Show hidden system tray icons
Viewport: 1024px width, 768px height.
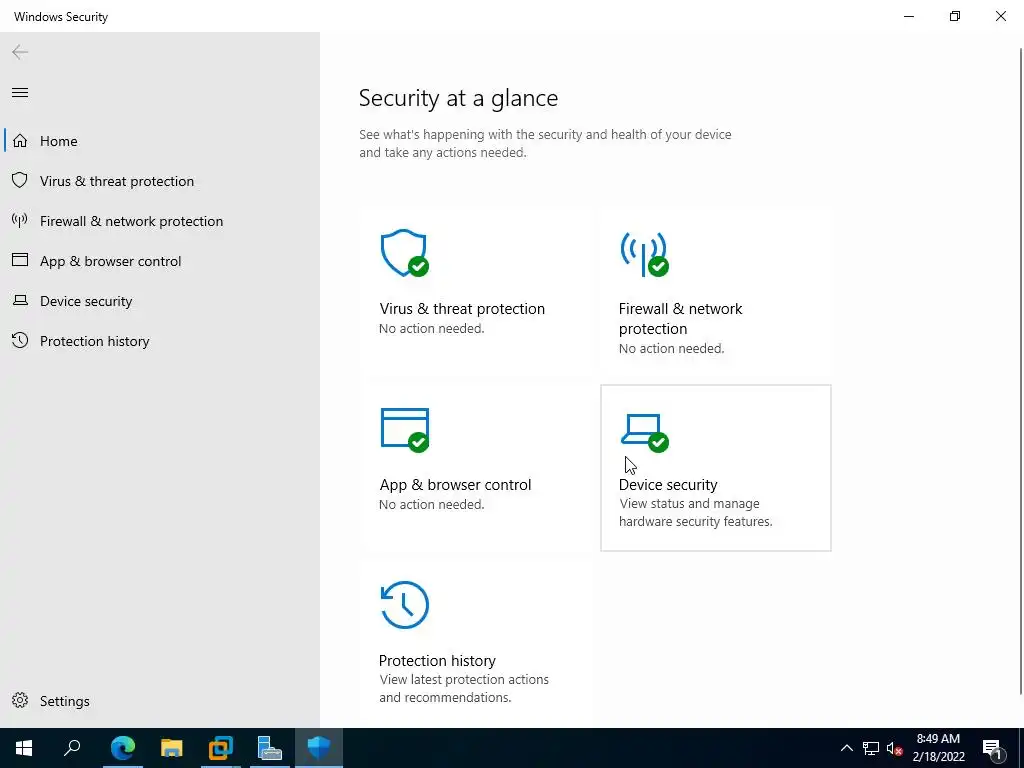(x=846, y=748)
